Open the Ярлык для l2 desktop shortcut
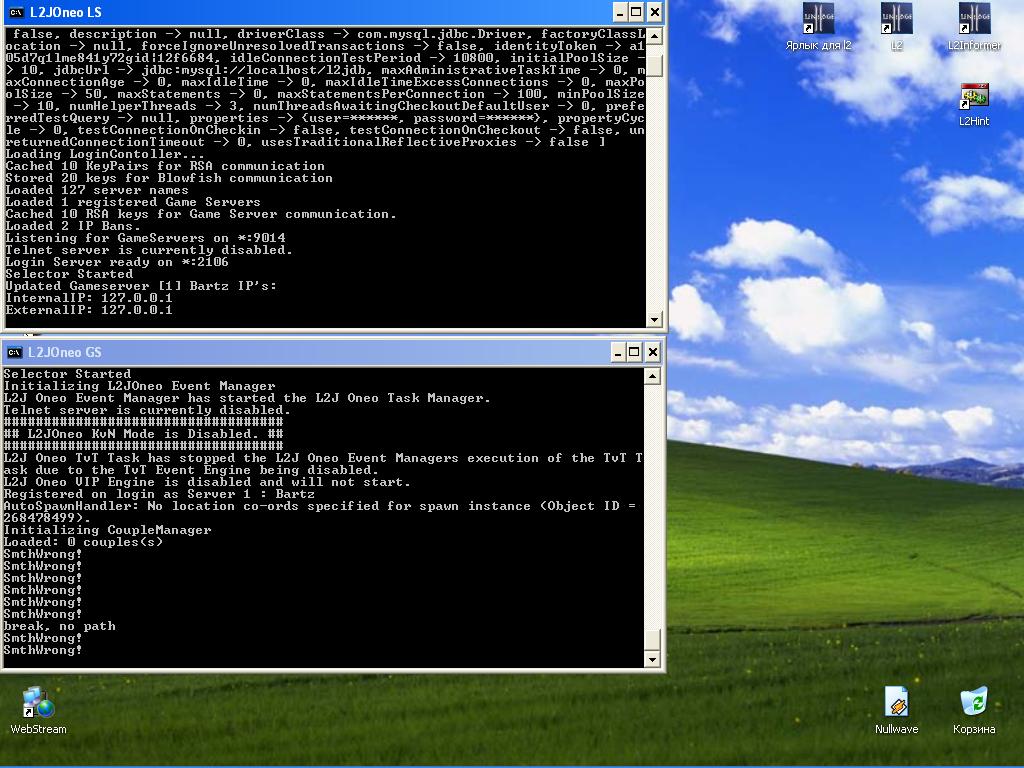The image size is (1024, 768). coord(818,26)
